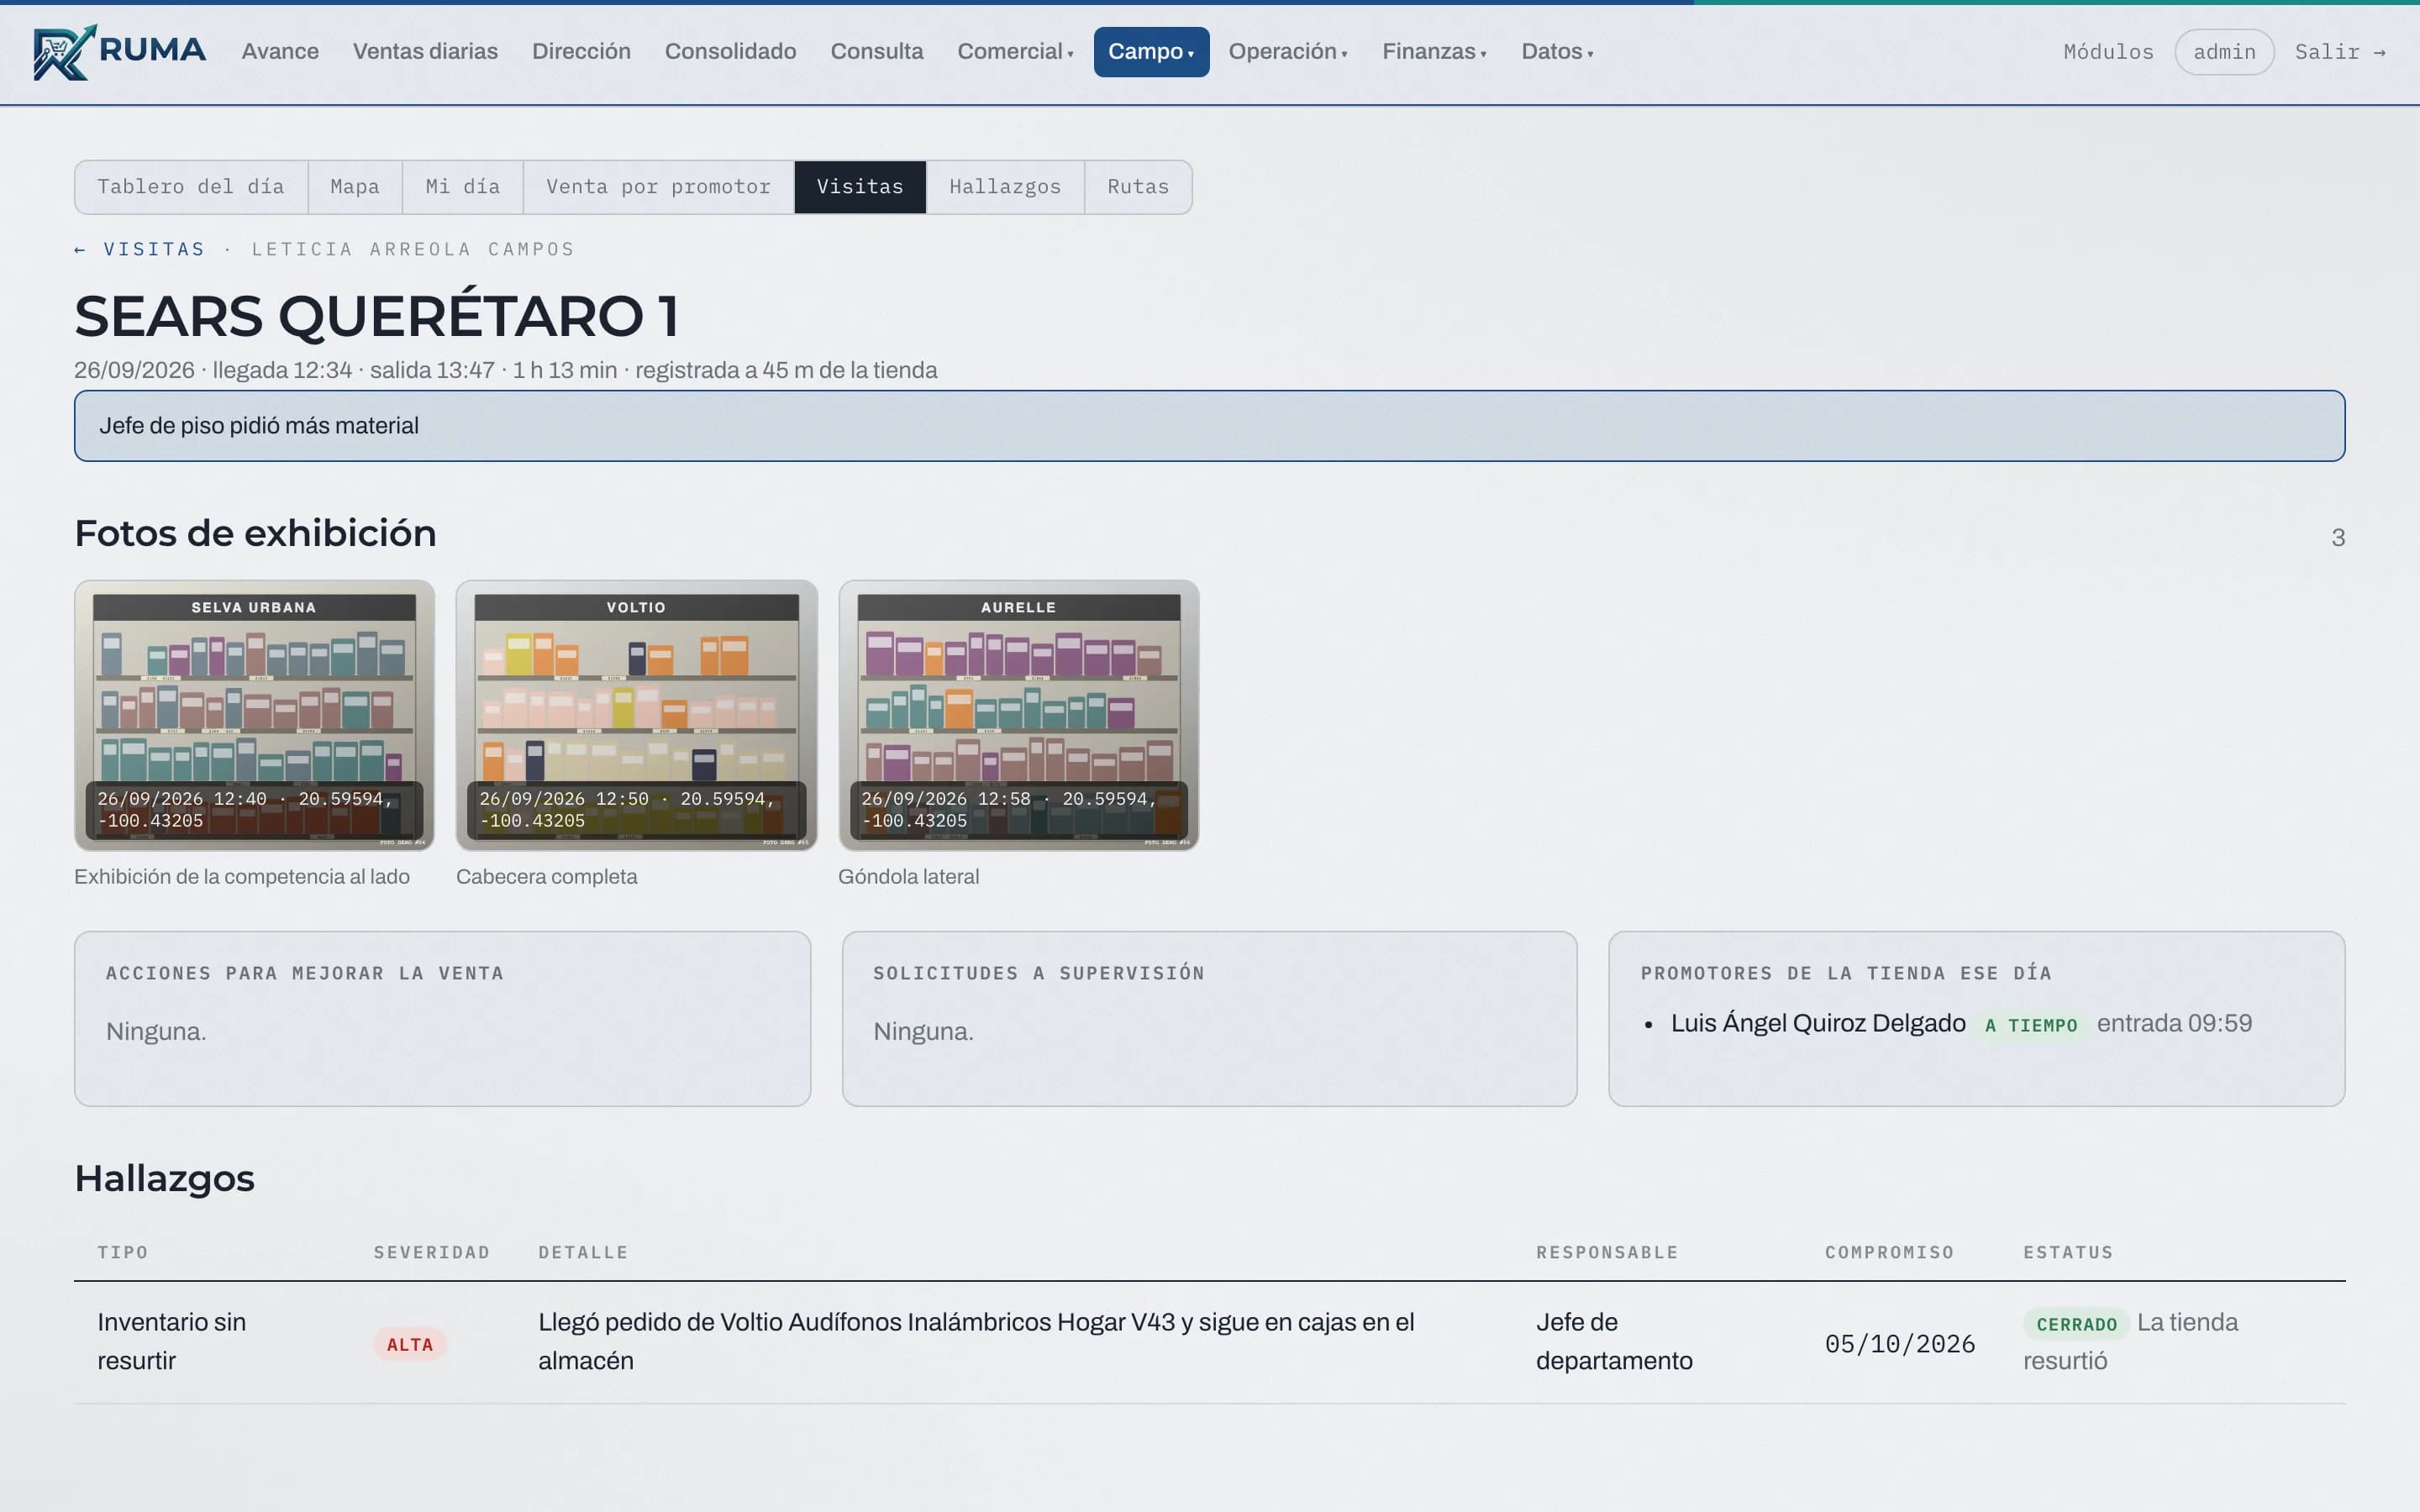
Task: Click the 'A TIEMPO' status badge
Action: click(x=2031, y=1025)
